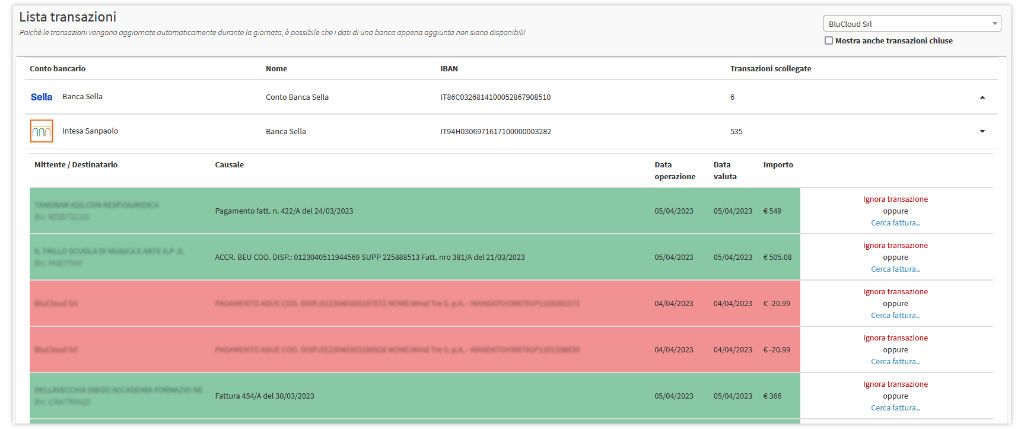Viewport: 1024px width, 429px height.
Task: Click the Causale column header
Action: [x=229, y=165]
